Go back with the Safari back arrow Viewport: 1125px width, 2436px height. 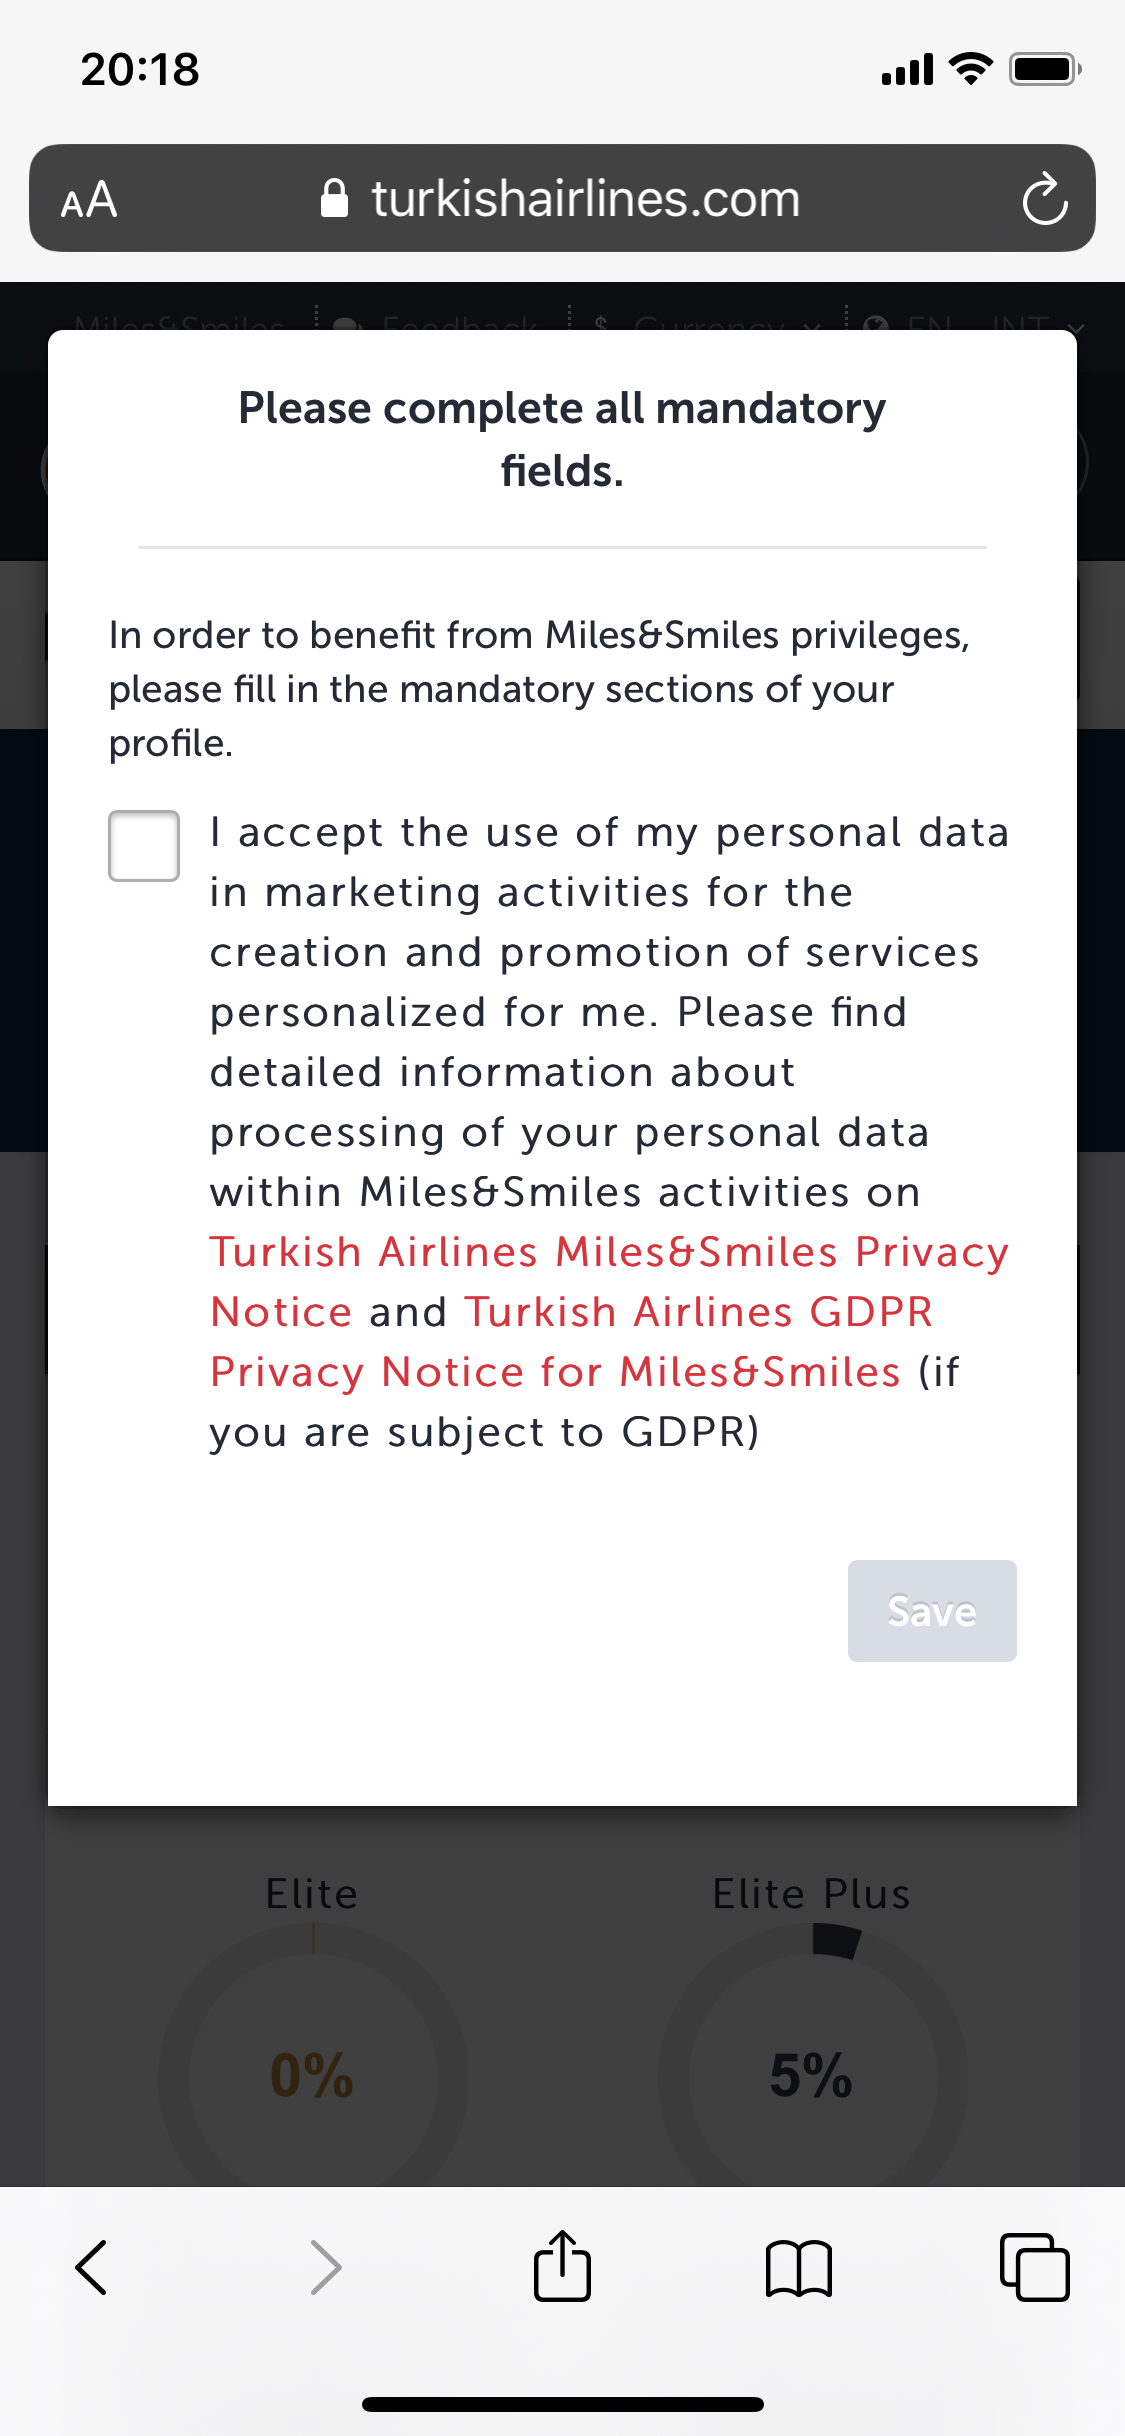(x=91, y=2267)
